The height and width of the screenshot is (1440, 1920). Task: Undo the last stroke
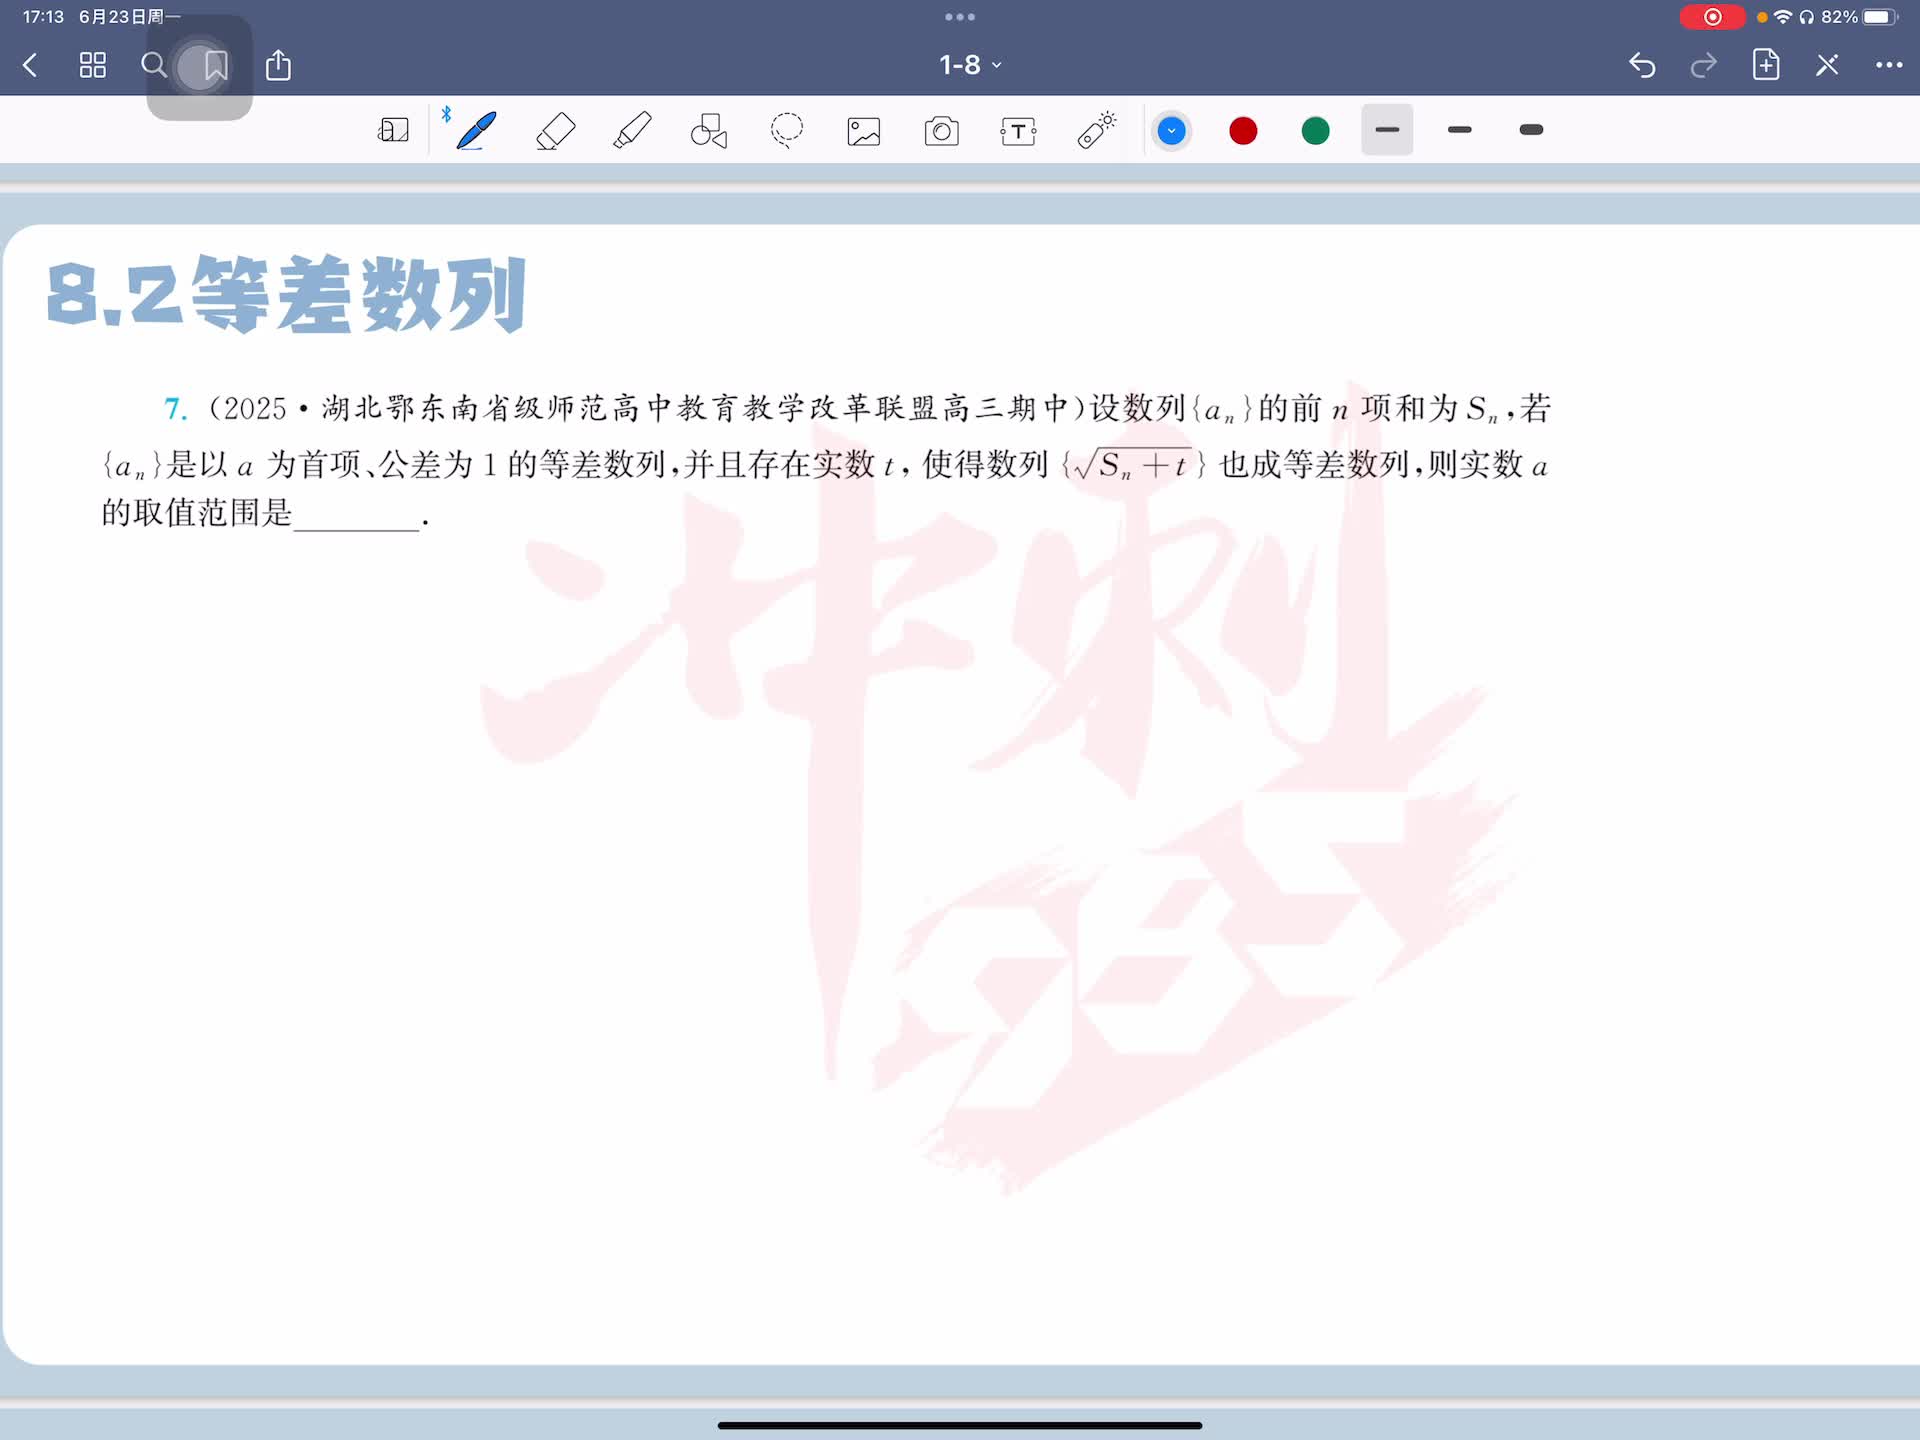click(x=1642, y=65)
